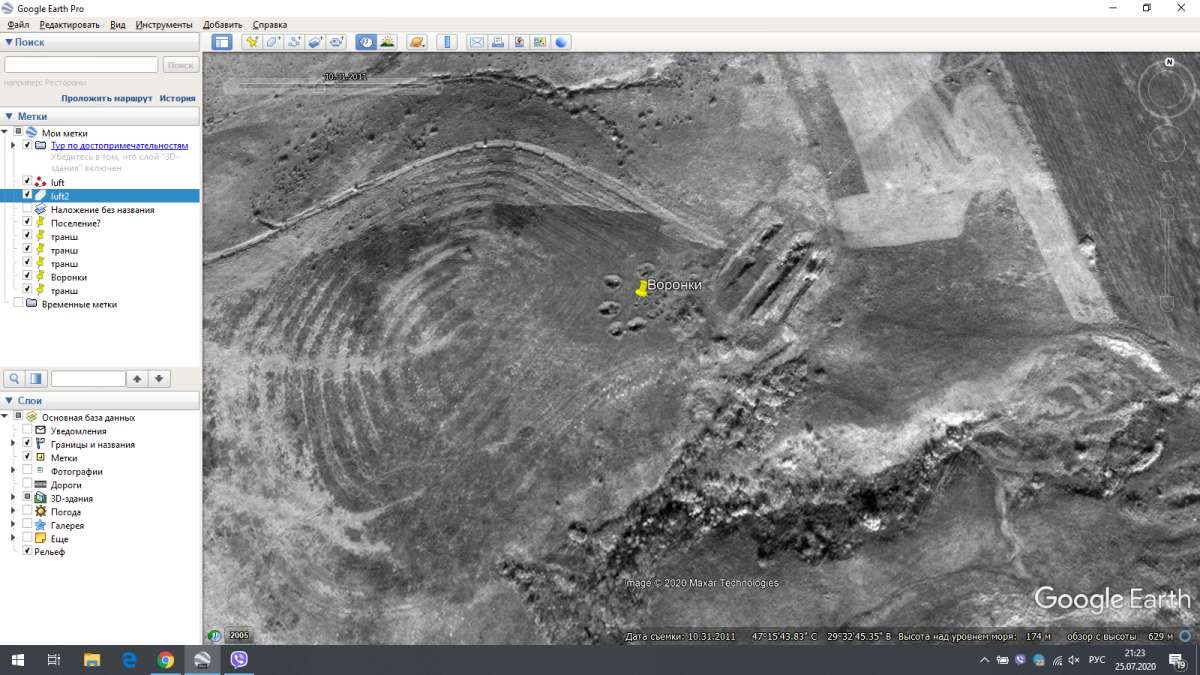Expand the Границы и названия layer

13,444
